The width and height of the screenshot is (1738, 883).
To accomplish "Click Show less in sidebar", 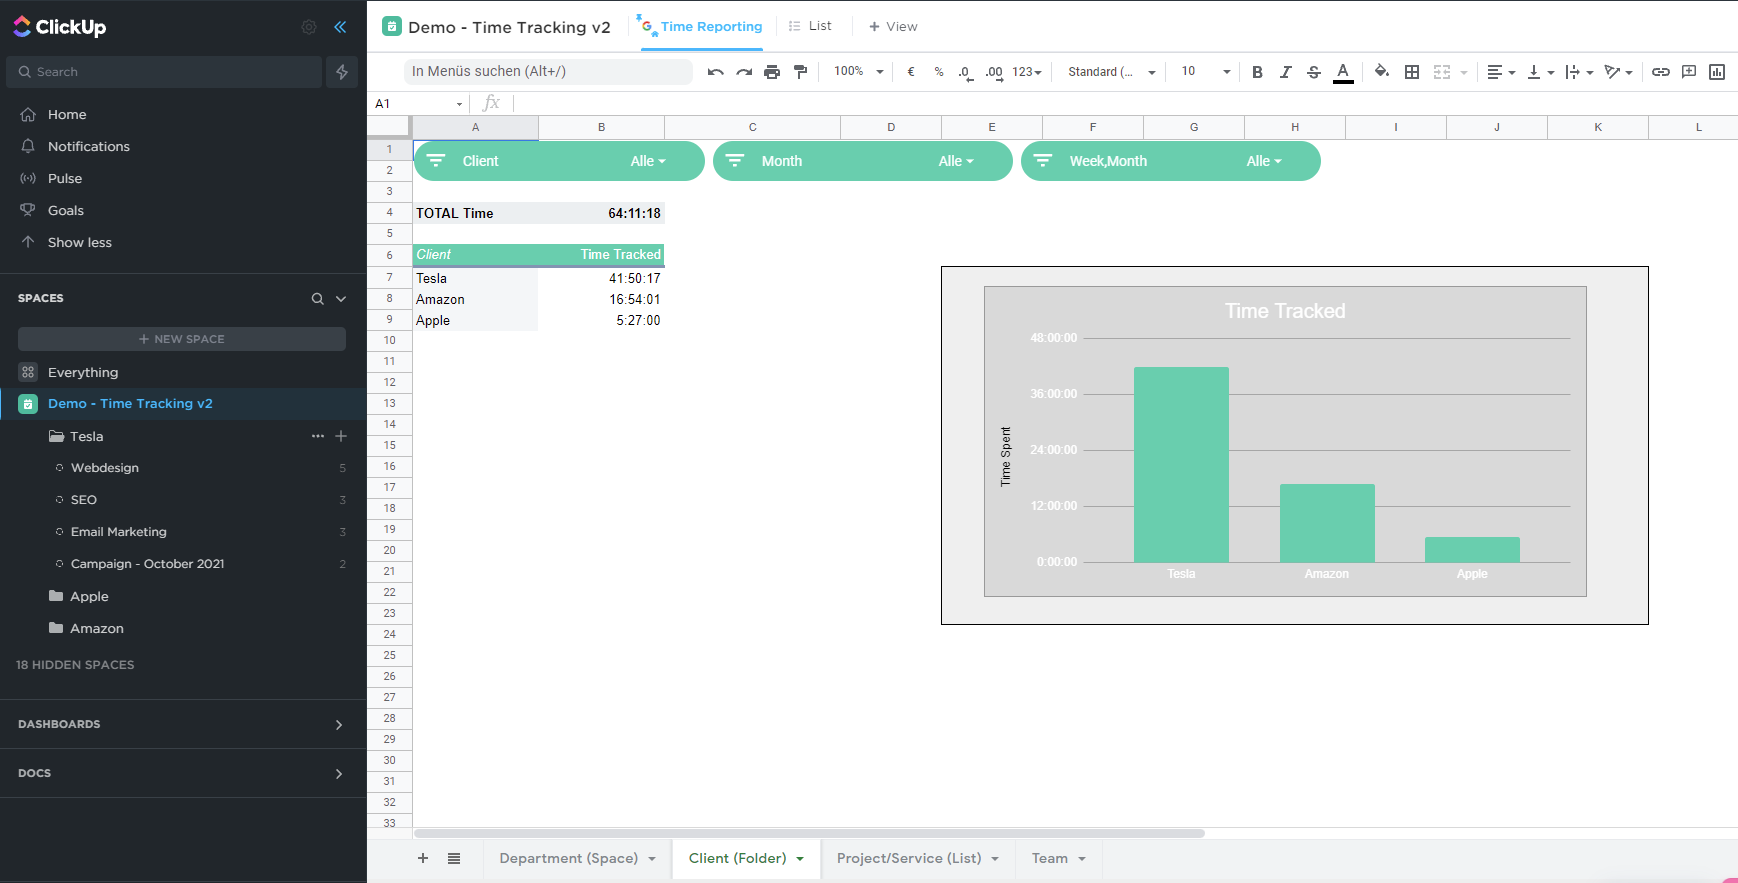I will 79,243.
